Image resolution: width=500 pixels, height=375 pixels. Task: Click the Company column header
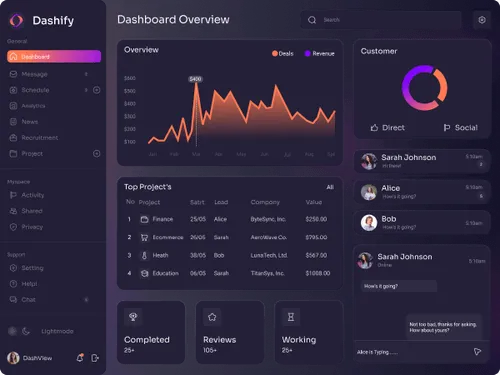click(x=265, y=202)
